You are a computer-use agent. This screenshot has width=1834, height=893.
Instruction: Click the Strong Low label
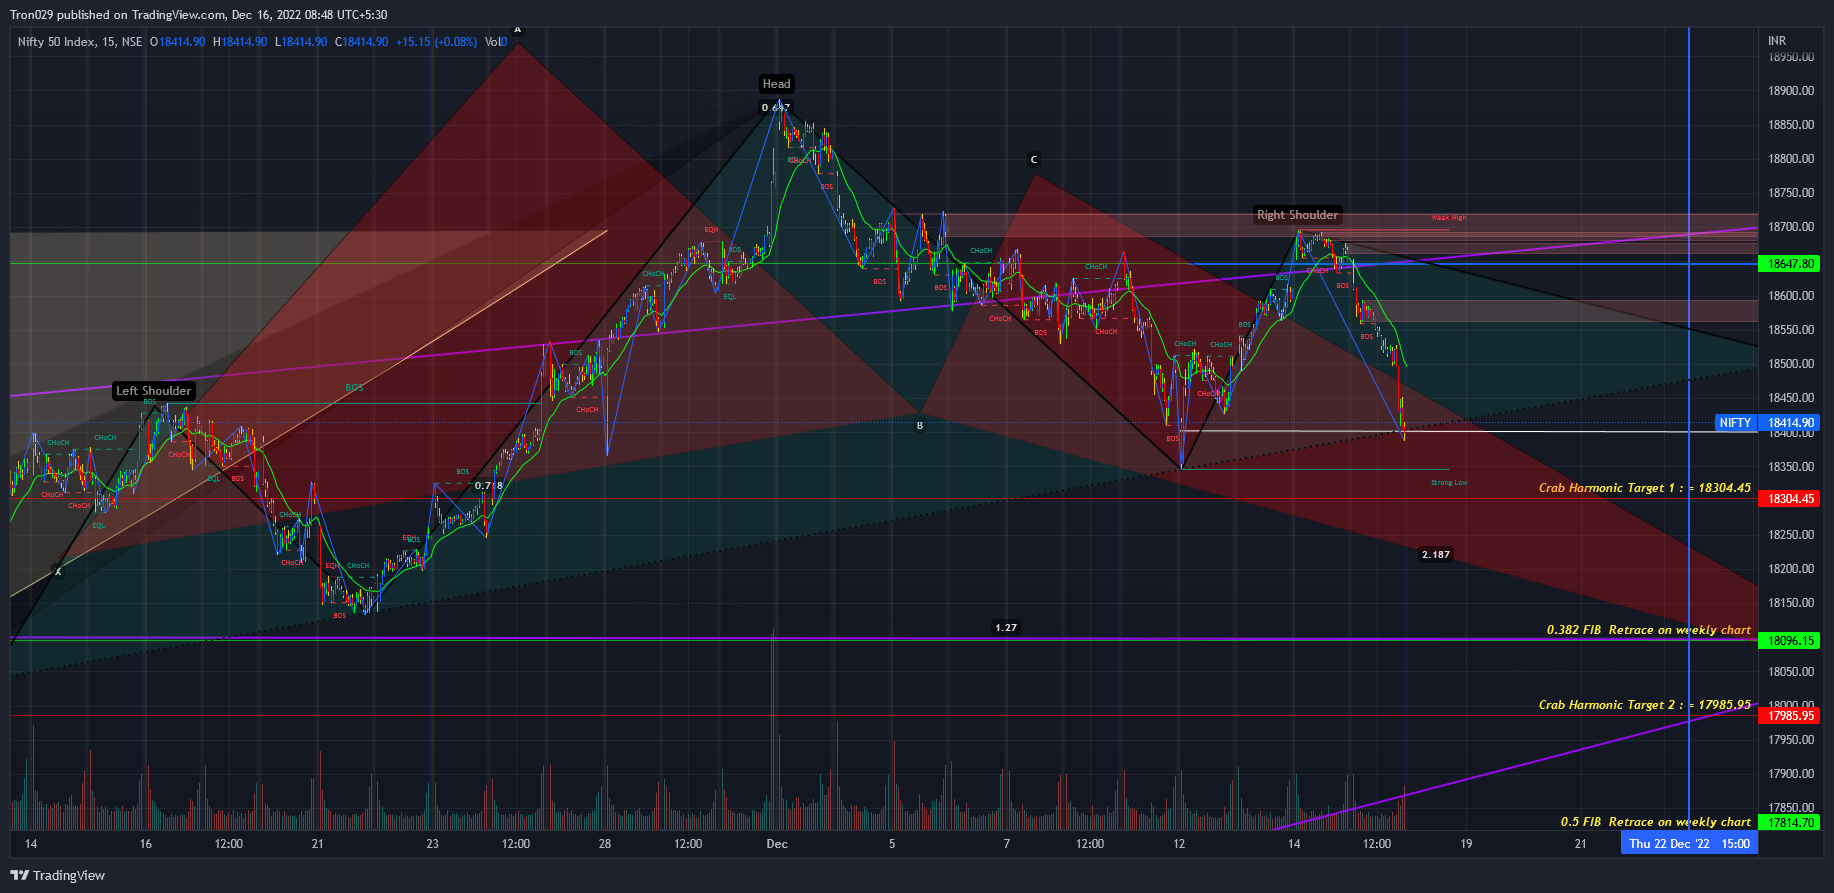pos(1449,483)
